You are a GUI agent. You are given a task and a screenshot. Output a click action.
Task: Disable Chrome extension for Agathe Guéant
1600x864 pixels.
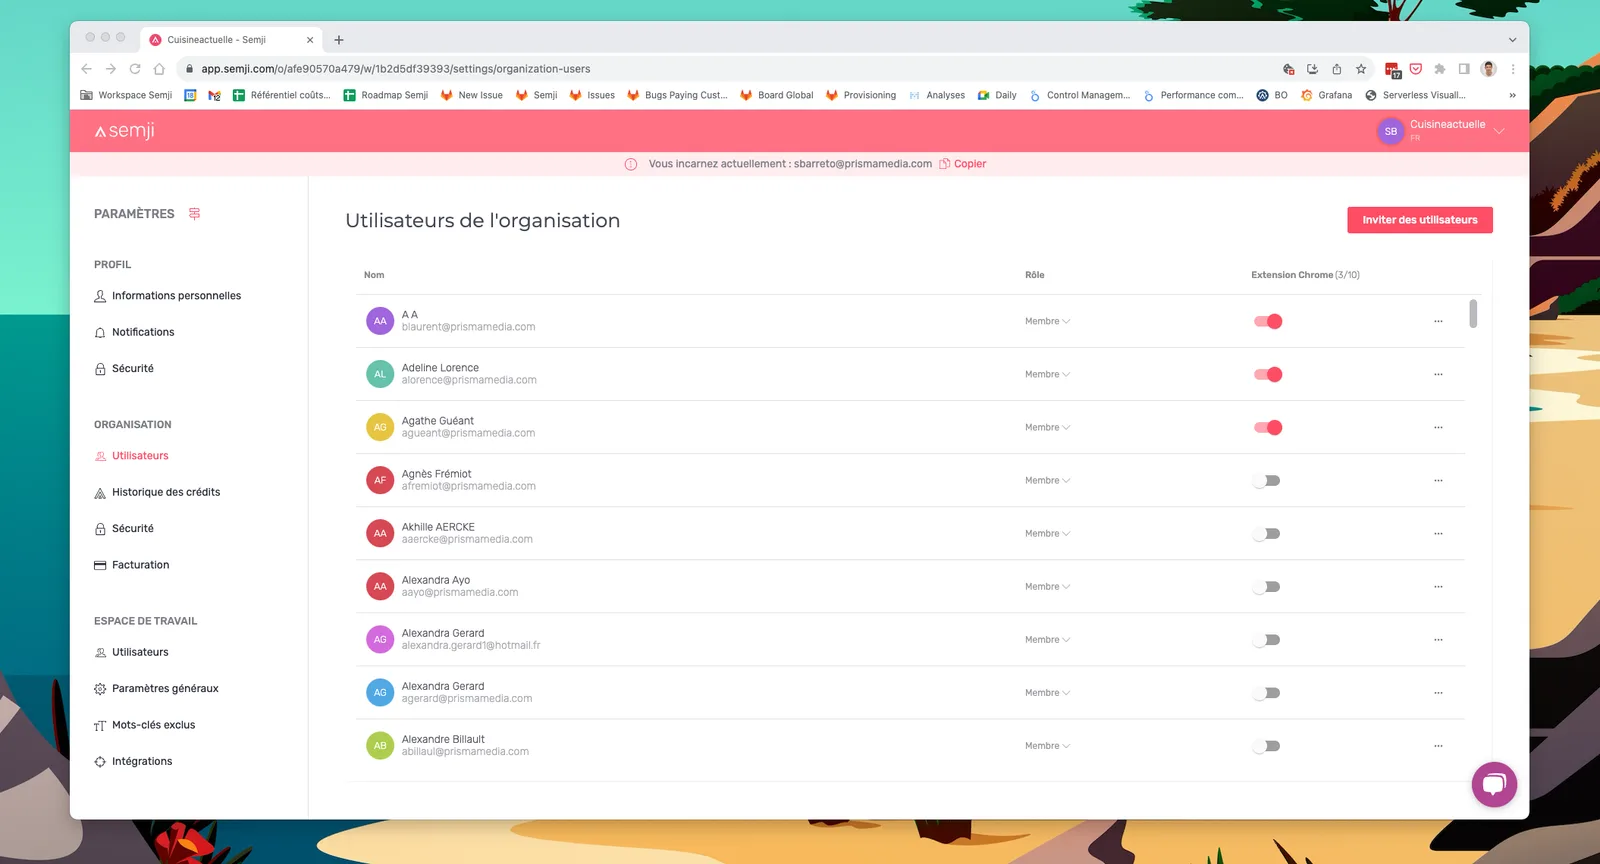point(1268,427)
